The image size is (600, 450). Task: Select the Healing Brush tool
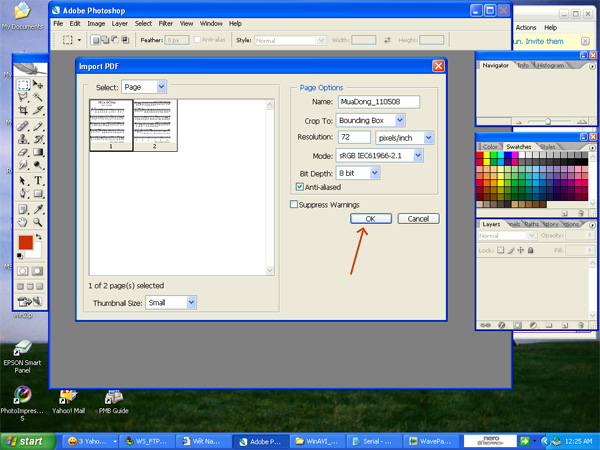click(23, 126)
